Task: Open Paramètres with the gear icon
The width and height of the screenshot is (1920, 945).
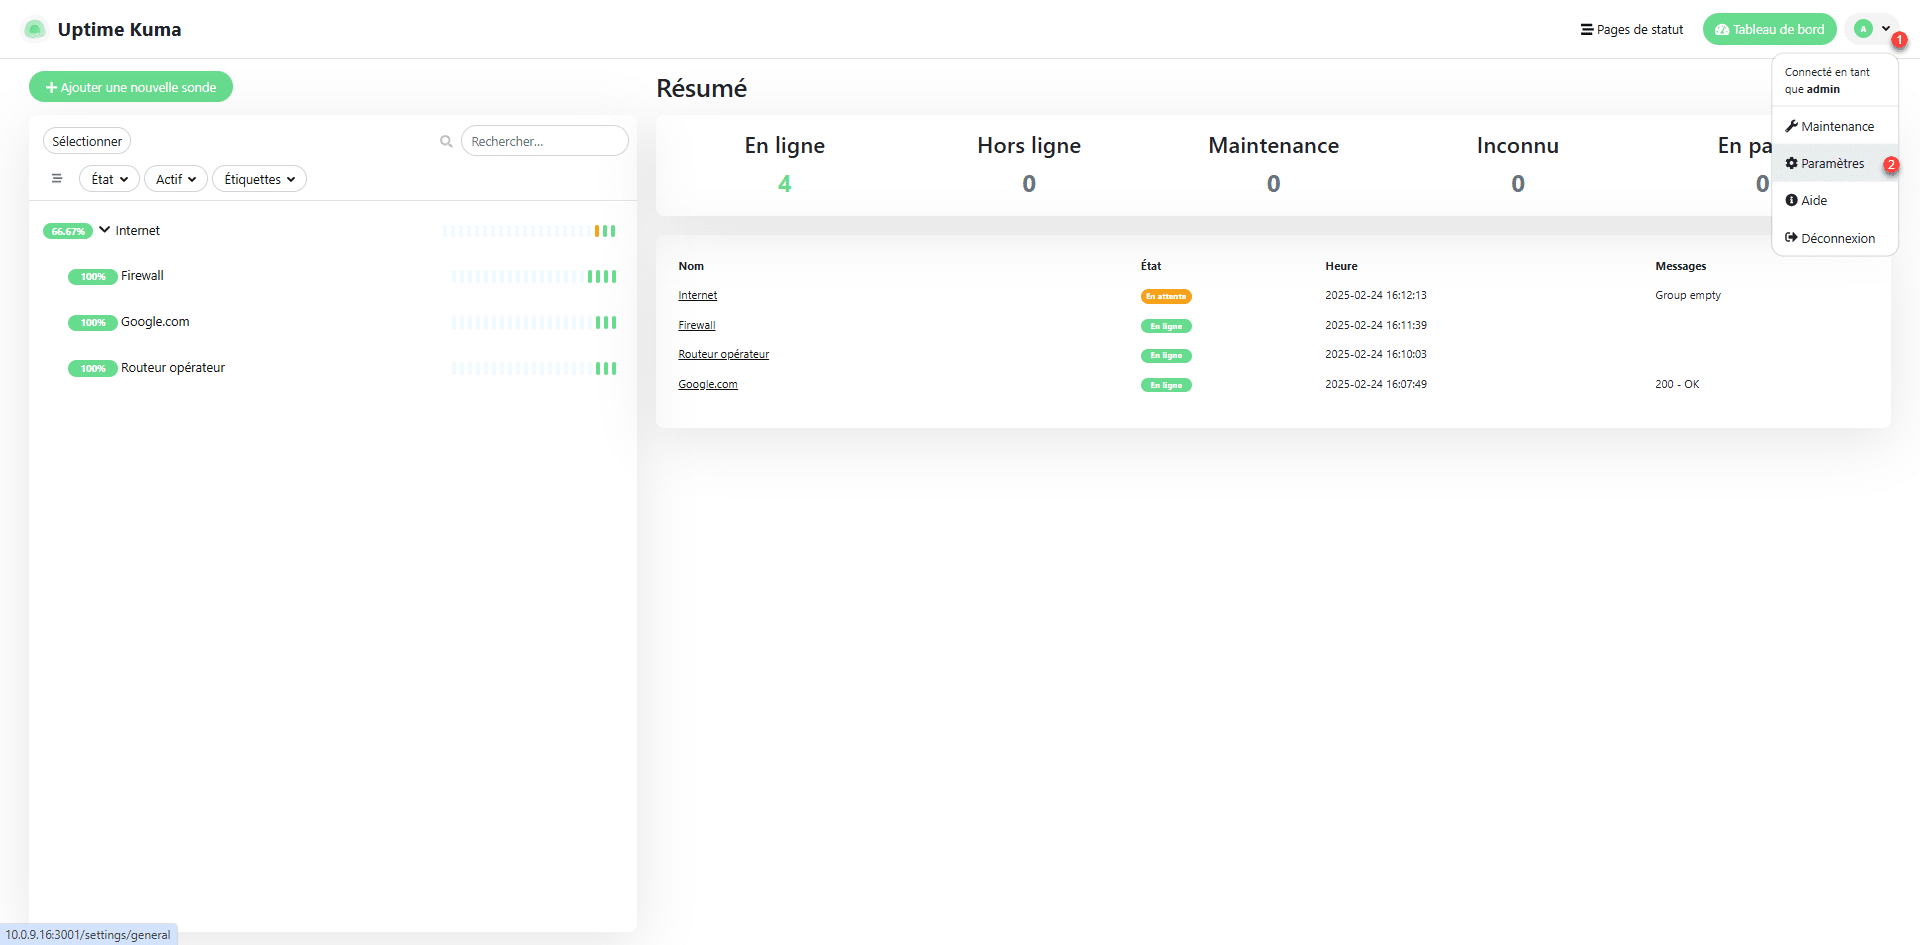Action: 1825,164
